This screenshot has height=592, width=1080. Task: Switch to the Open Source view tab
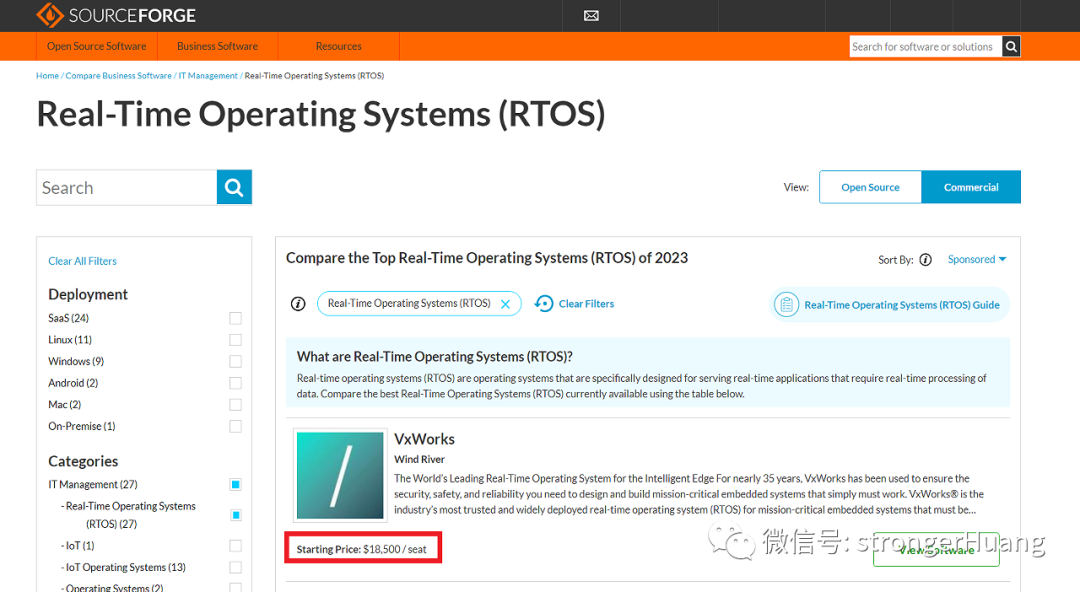869,186
